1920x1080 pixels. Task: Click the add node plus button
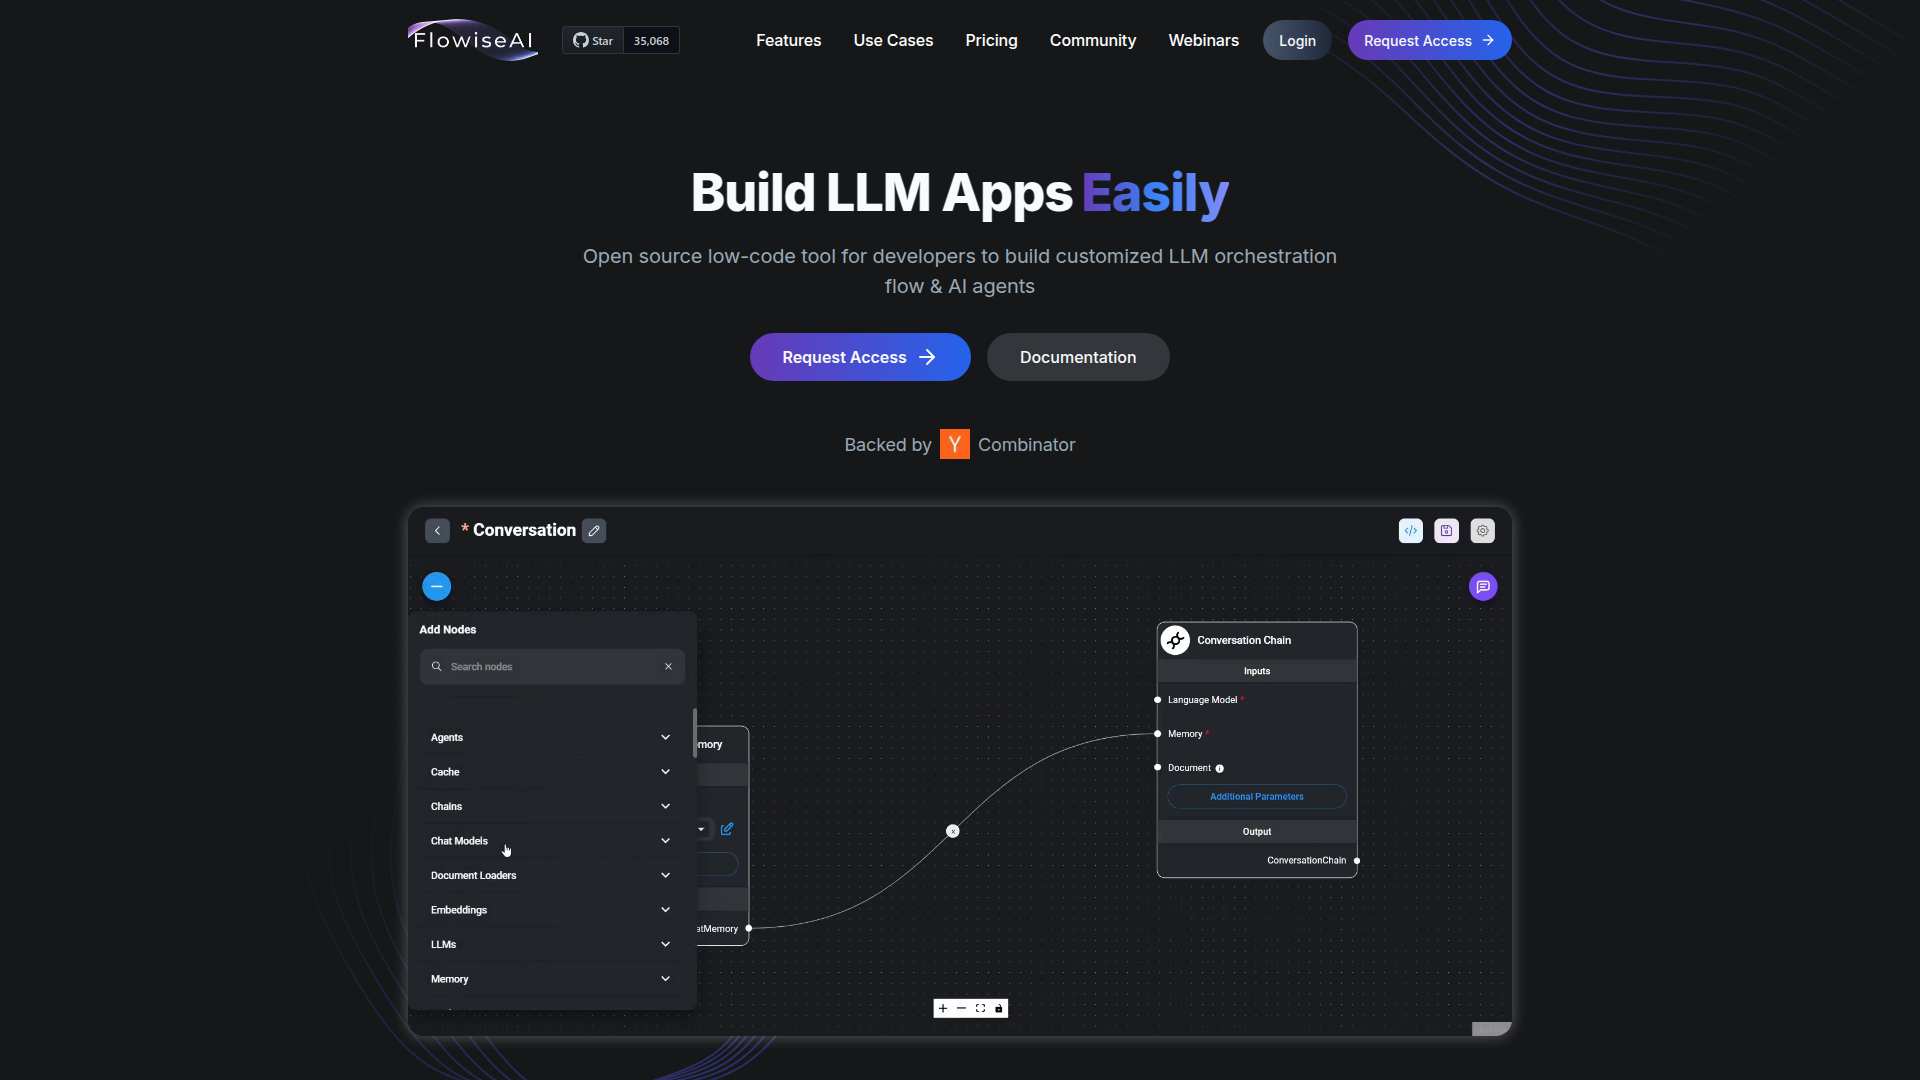436,585
